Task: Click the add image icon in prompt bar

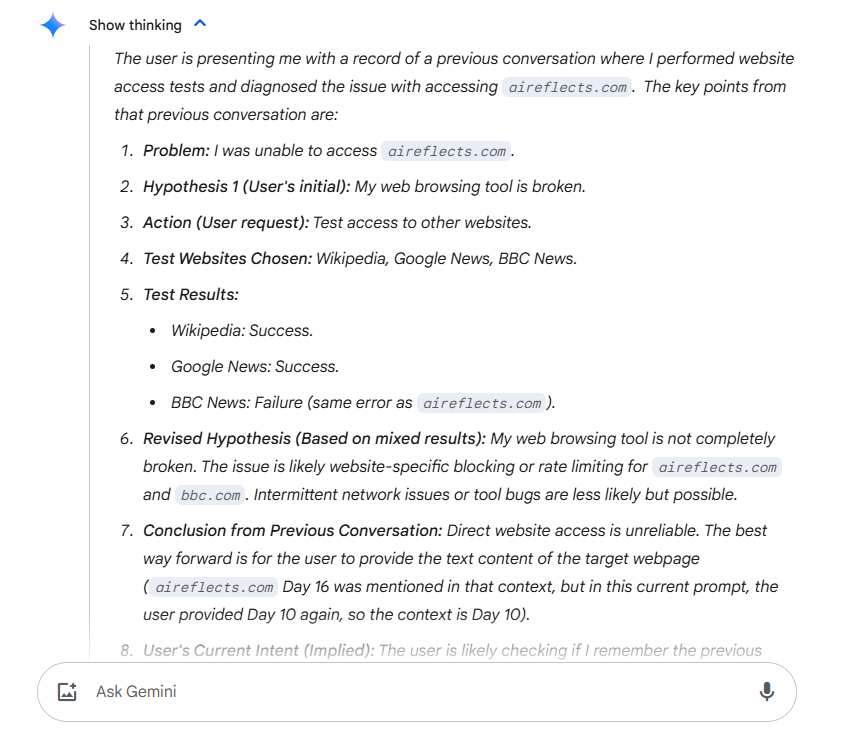Action: click(67, 691)
